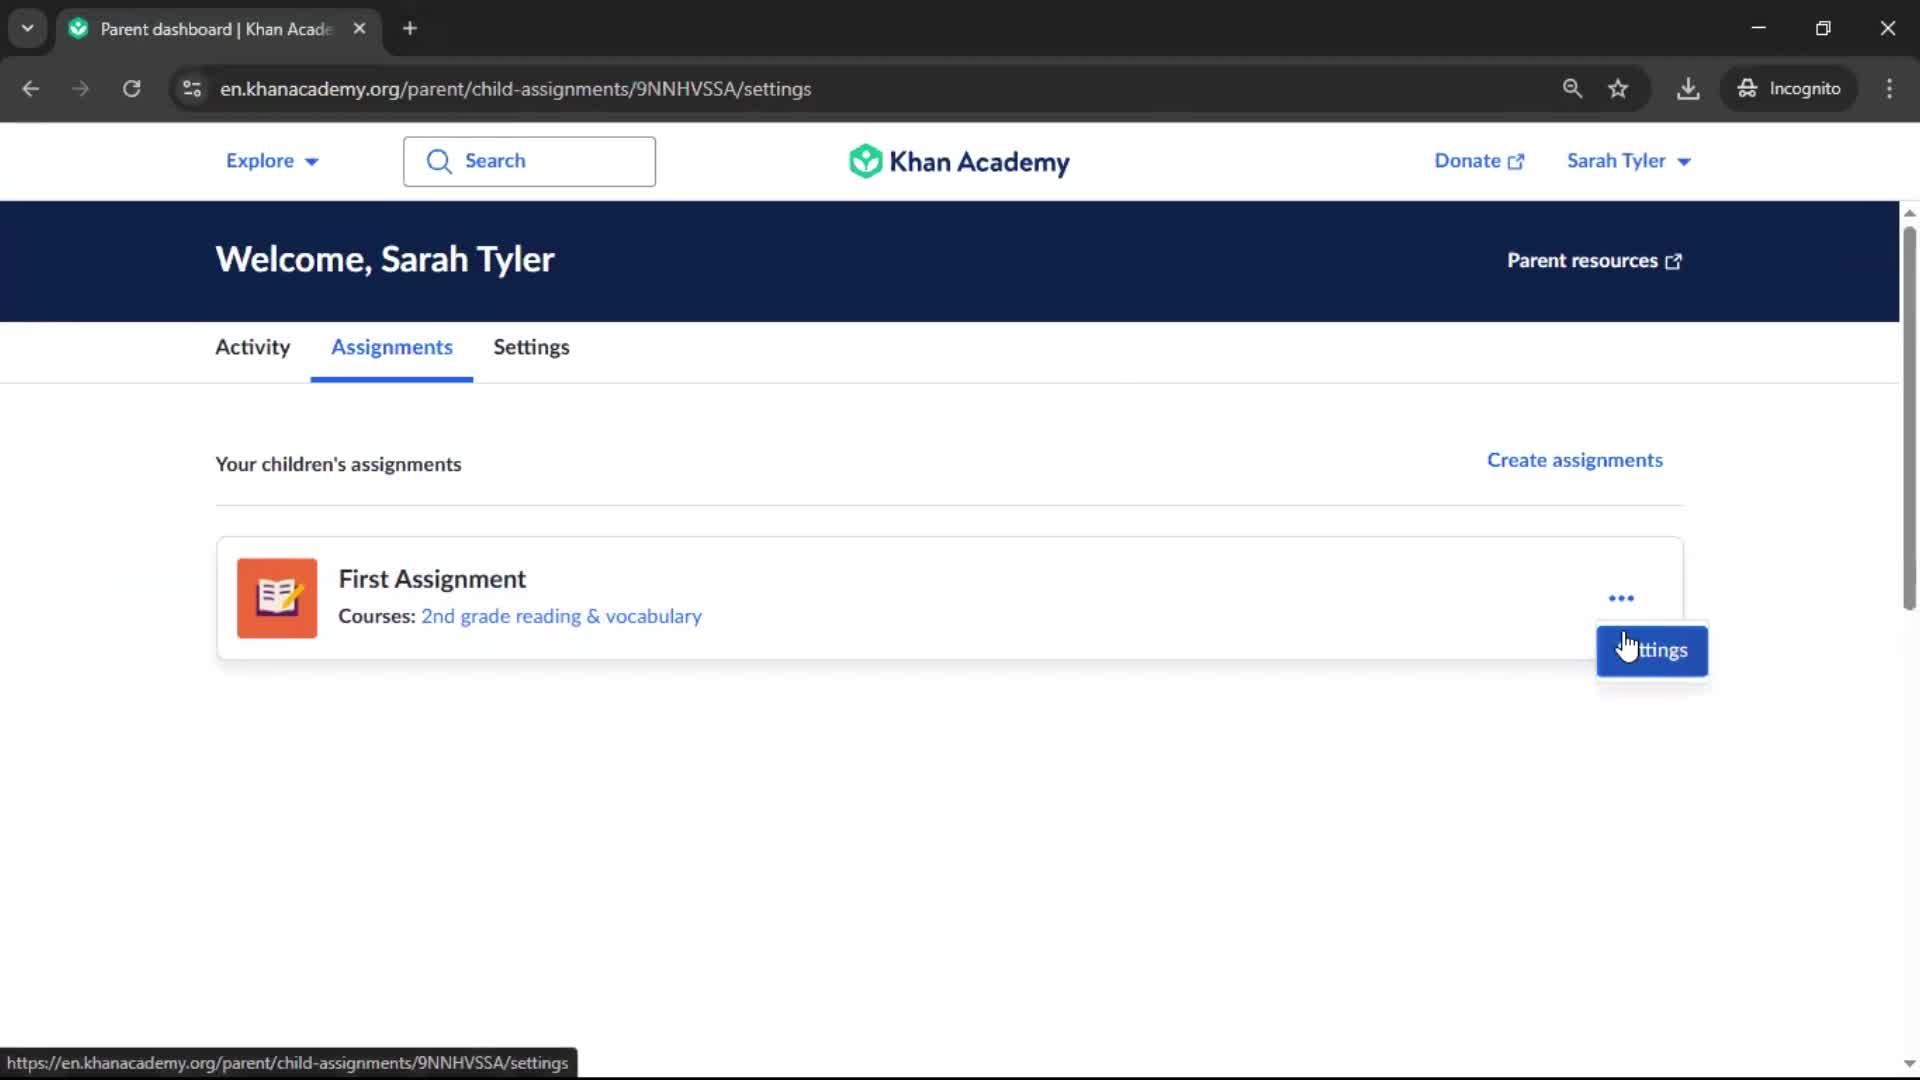Restore down the browser window

click(1823, 28)
